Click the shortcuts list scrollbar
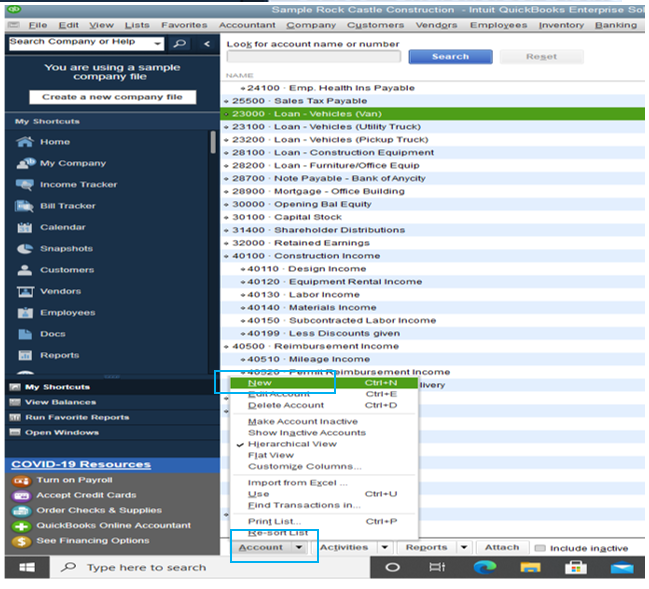The image size is (649, 589). [213, 142]
